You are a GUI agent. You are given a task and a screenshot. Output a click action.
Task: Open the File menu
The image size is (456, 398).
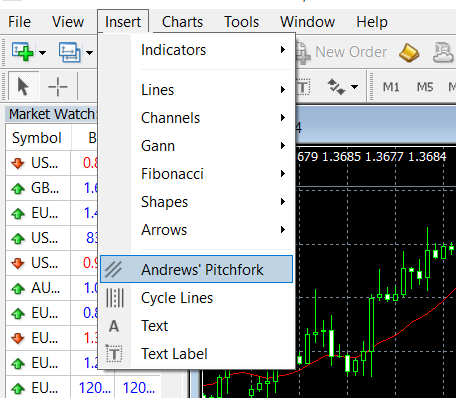19,22
